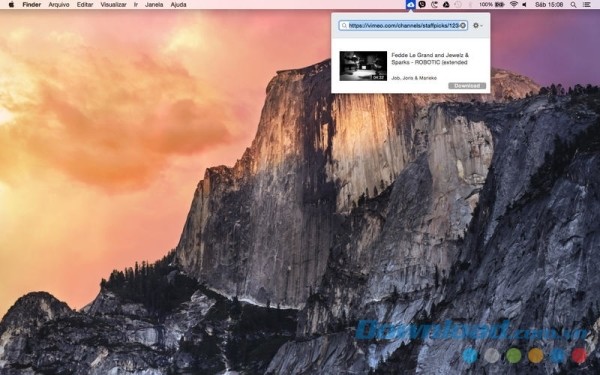Open the Wi-Fi menu

pyautogui.click(x=514, y=5)
